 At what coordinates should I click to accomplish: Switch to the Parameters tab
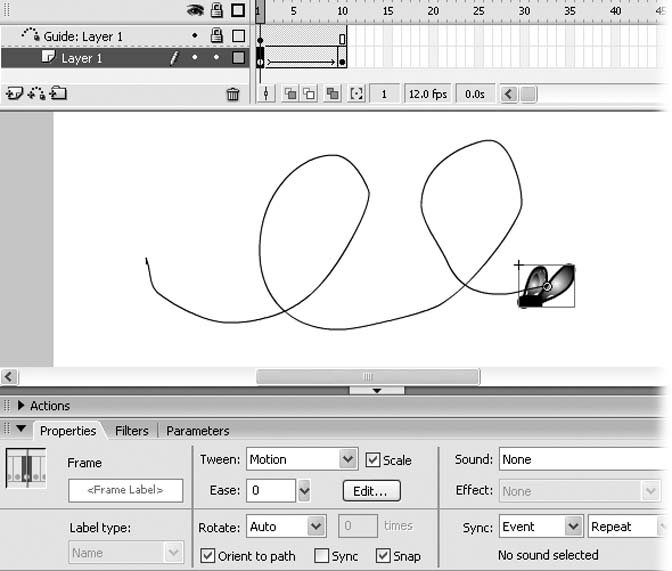pos(197,431)
